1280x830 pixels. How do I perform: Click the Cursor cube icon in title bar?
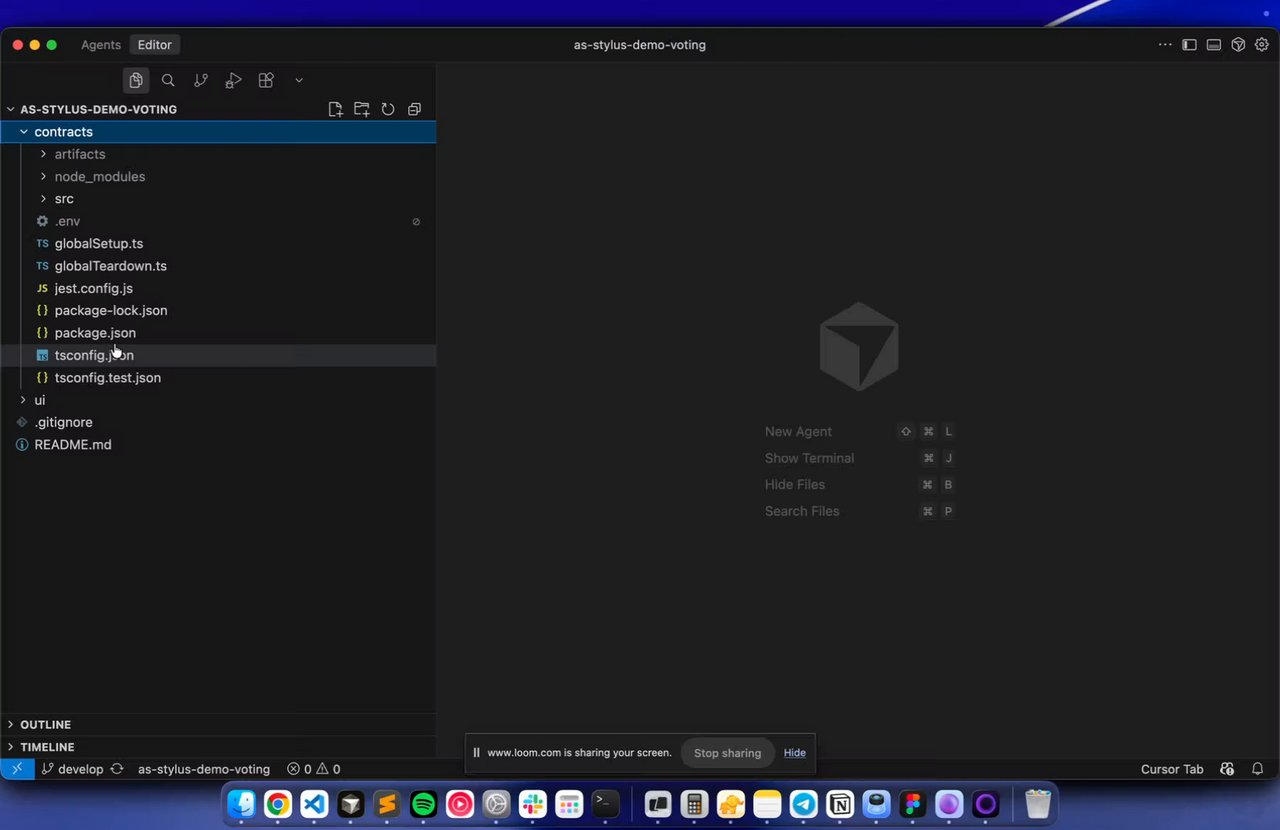pyautogui.click(x=1238, y=45)
